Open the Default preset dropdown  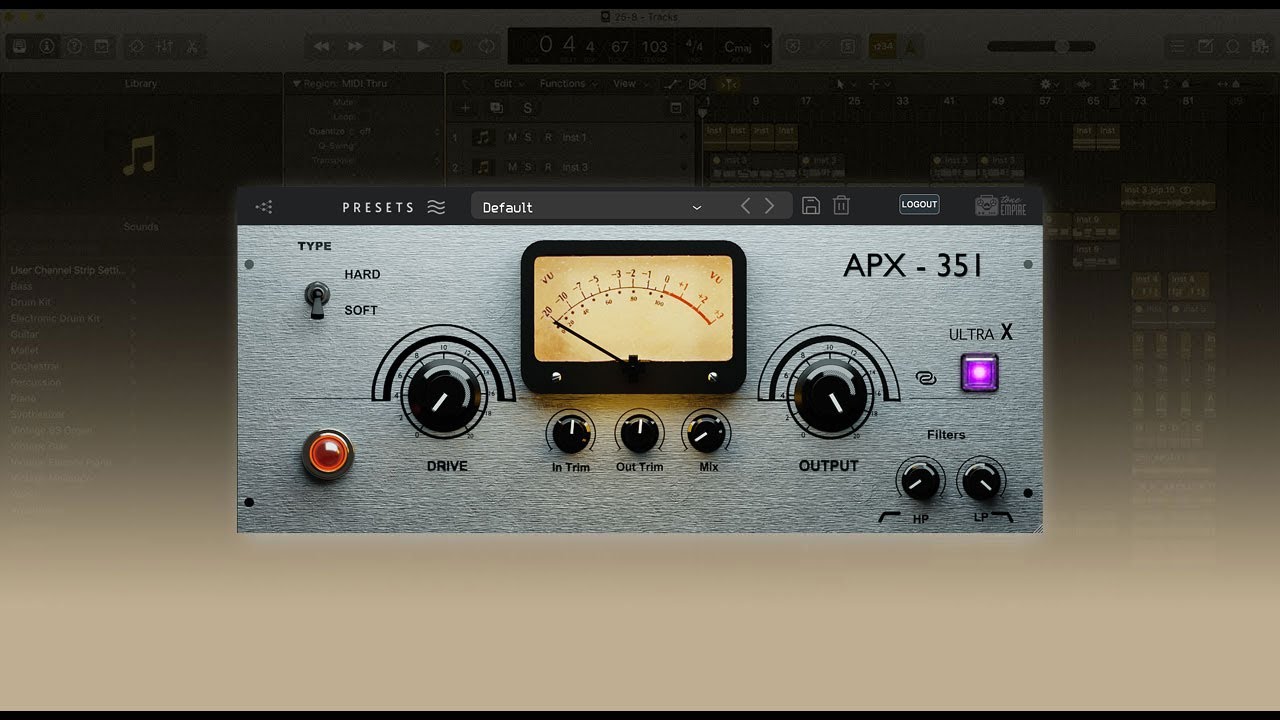pos(593,207)
